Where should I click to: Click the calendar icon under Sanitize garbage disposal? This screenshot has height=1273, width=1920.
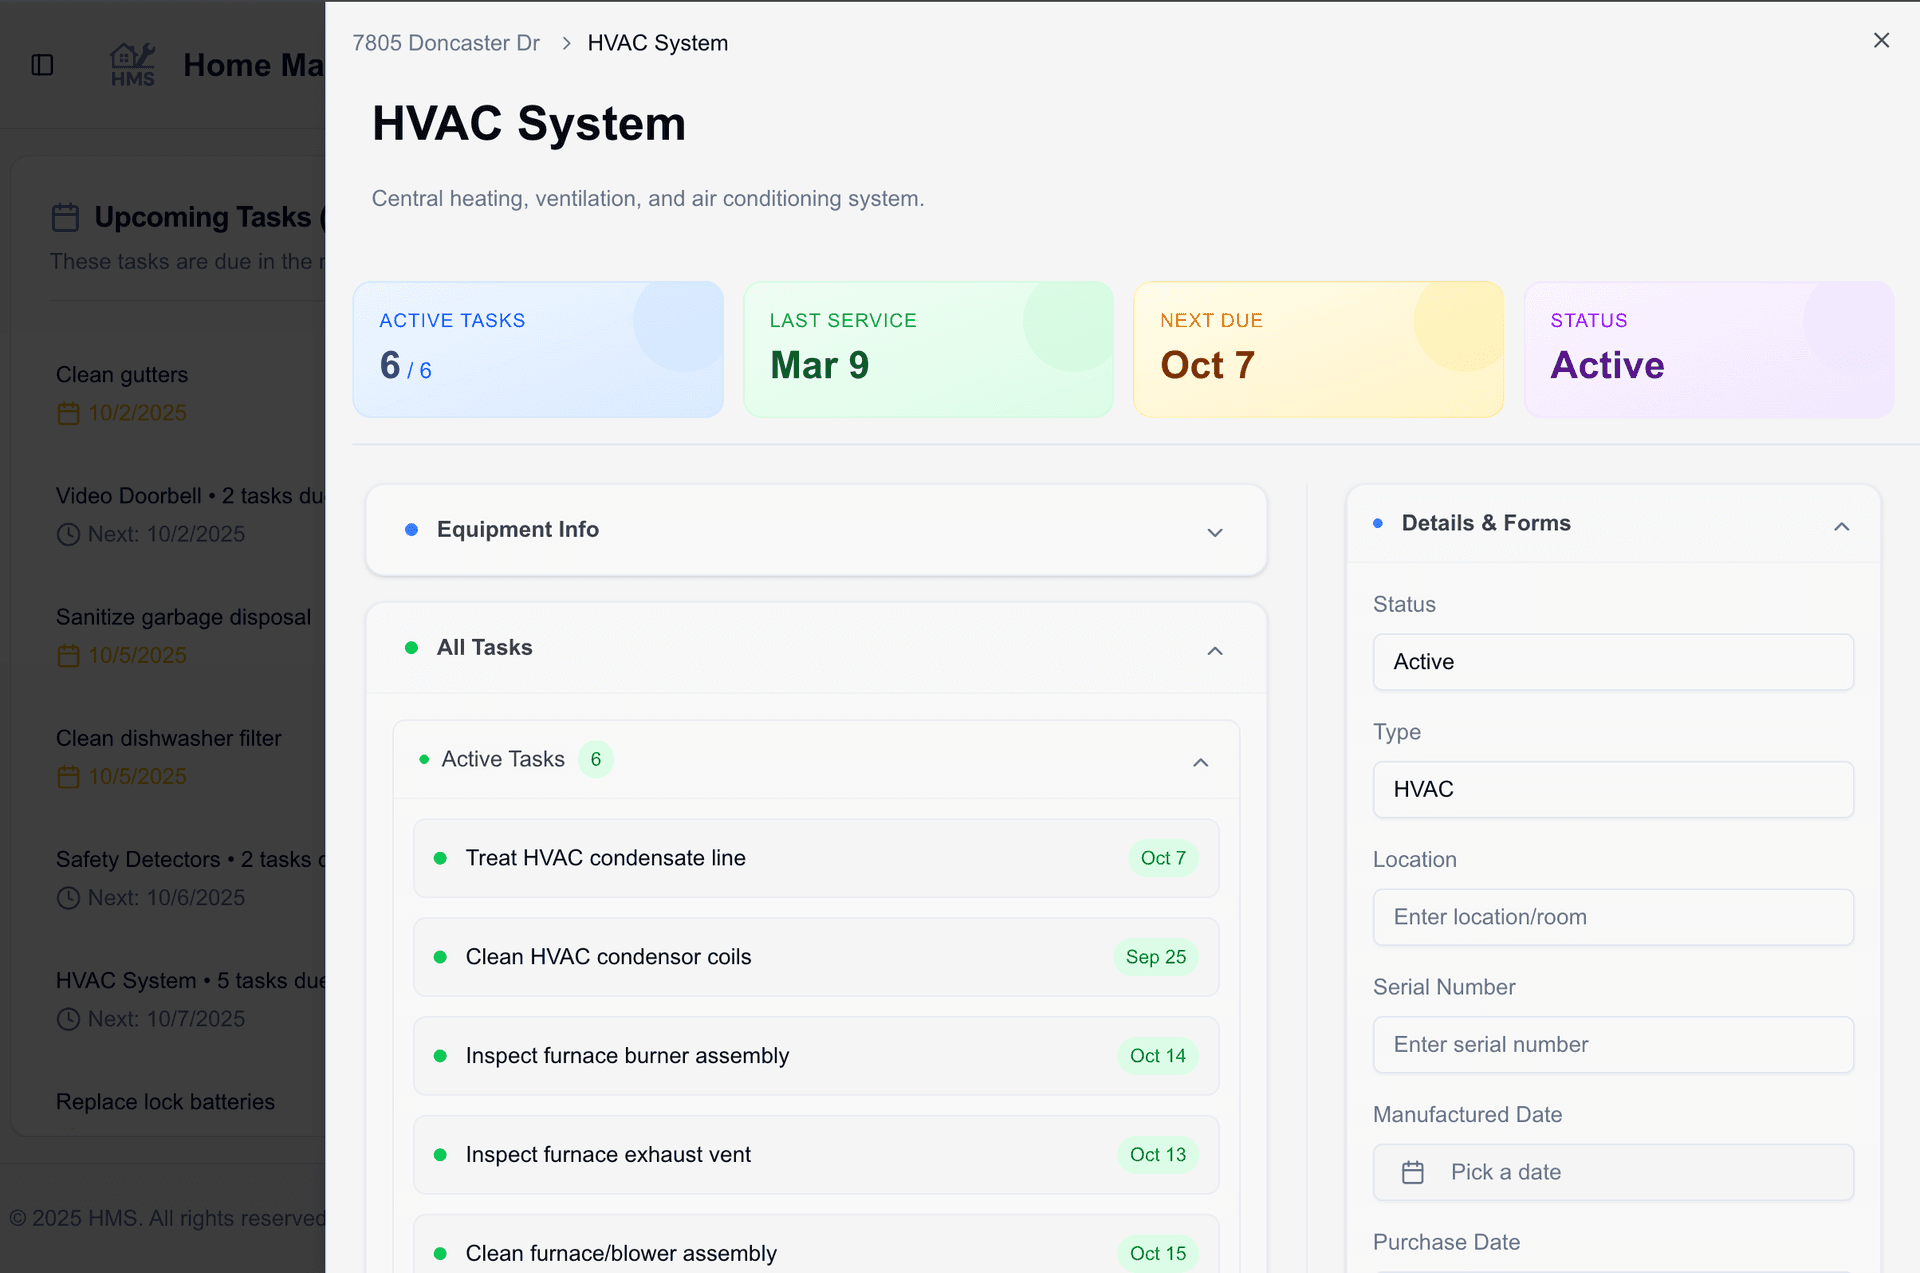click(67, 655)
